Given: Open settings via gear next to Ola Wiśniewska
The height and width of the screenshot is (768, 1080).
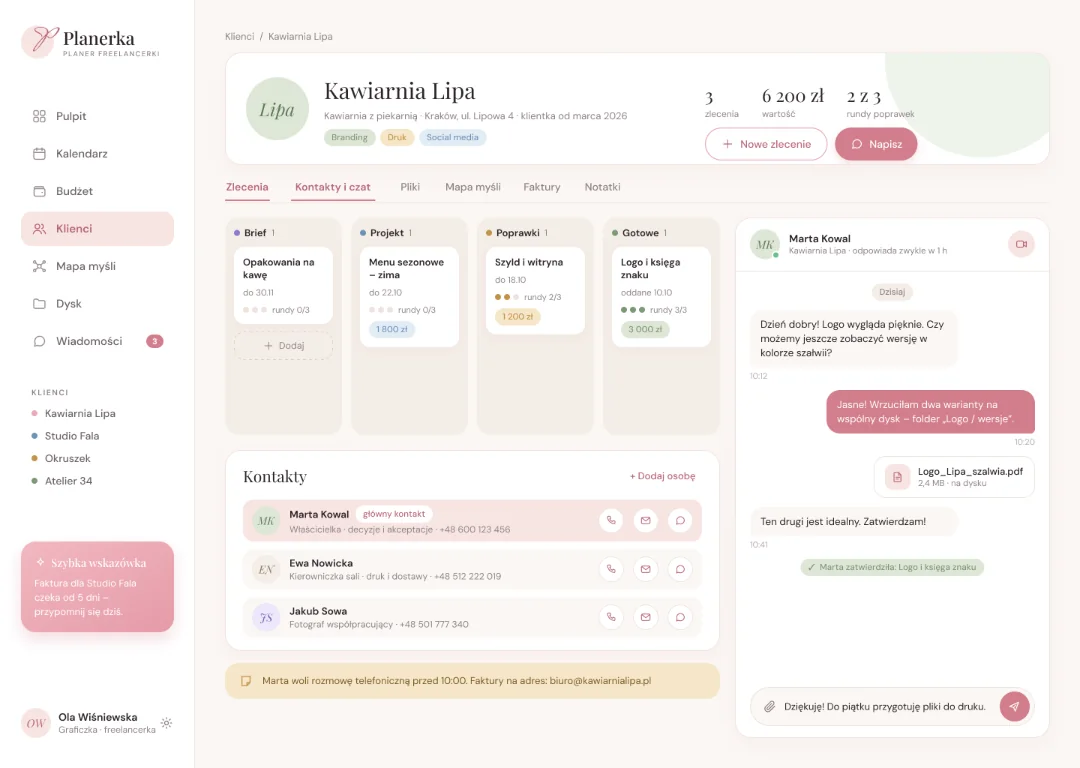Looking at the screenshot, I should coord(167,723).
